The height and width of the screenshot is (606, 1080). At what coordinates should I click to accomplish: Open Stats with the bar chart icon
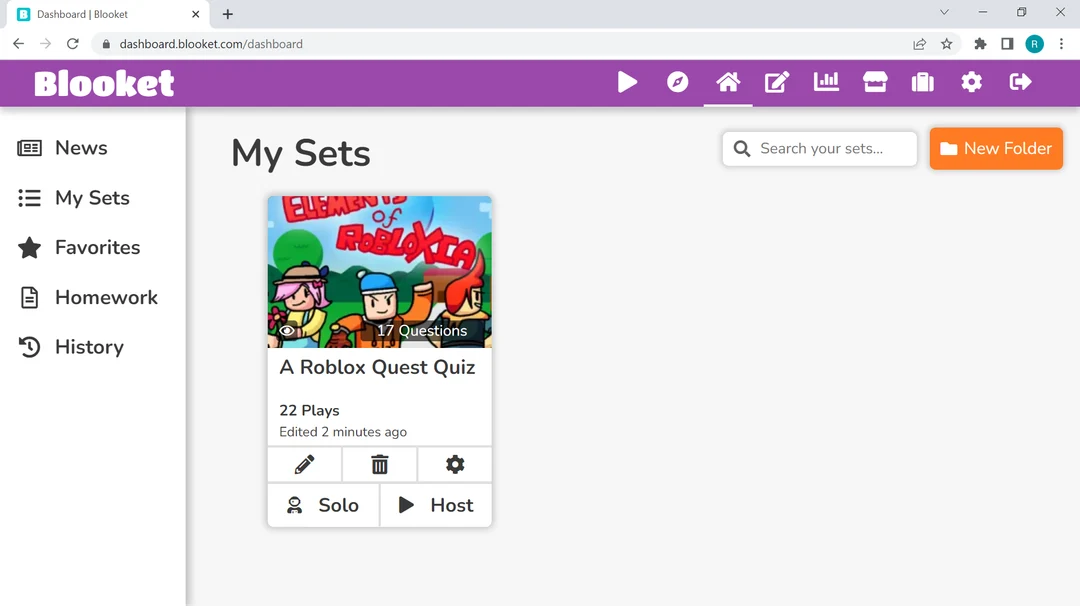pyautogui.click(x=826, y=83)
